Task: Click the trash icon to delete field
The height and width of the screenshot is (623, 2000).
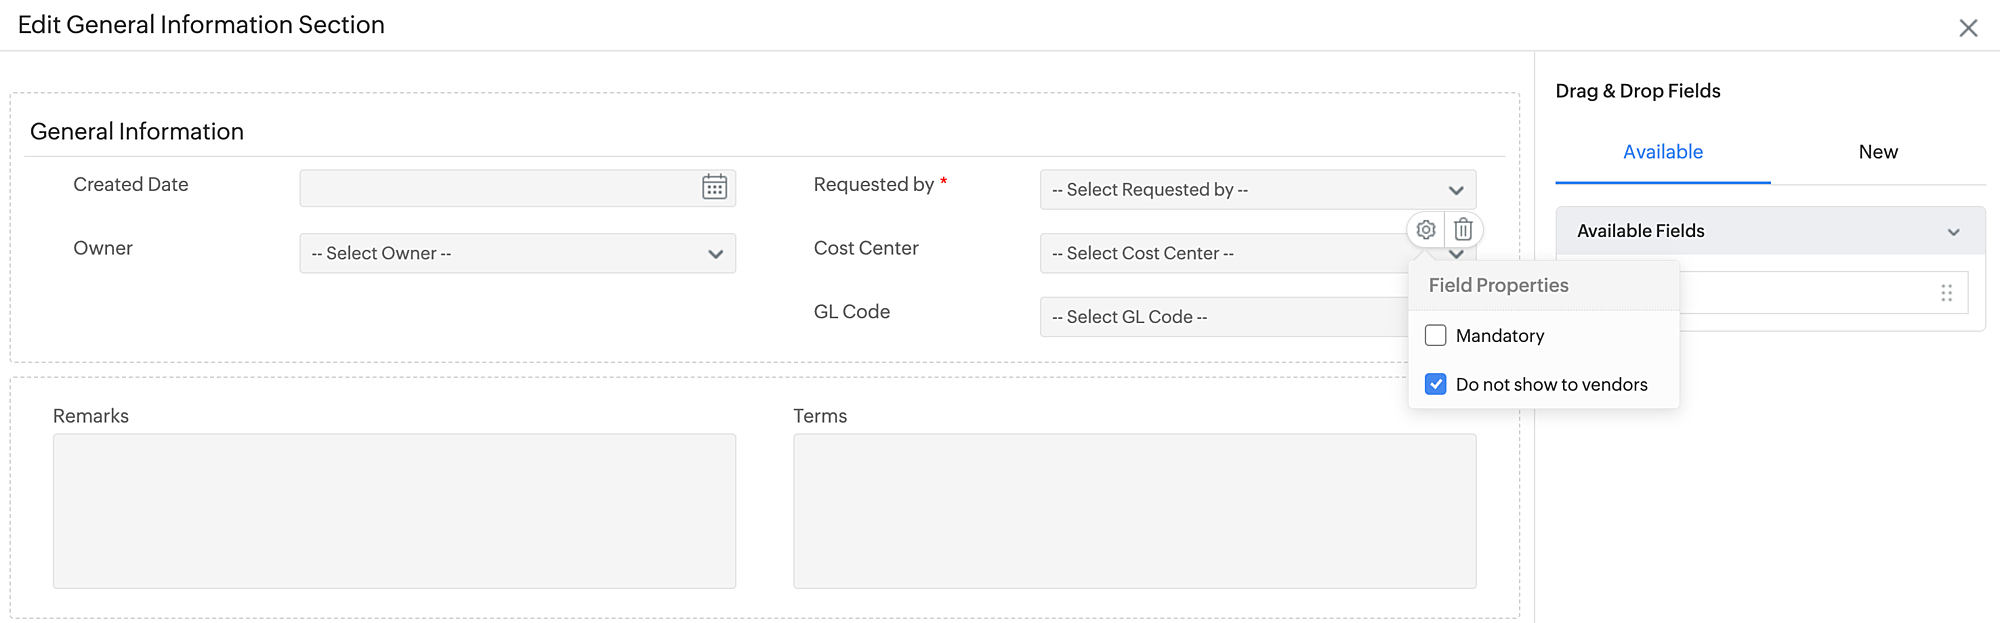Action: click(1463, 230)
